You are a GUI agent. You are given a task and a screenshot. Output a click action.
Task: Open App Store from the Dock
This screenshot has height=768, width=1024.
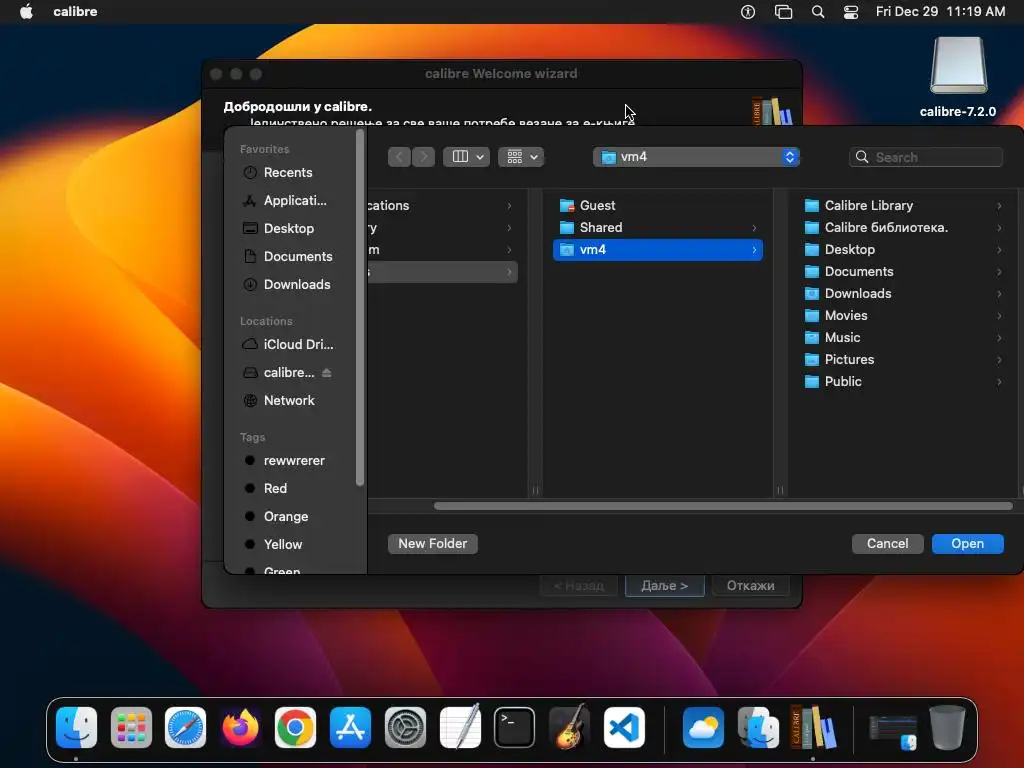pos(350,728)
